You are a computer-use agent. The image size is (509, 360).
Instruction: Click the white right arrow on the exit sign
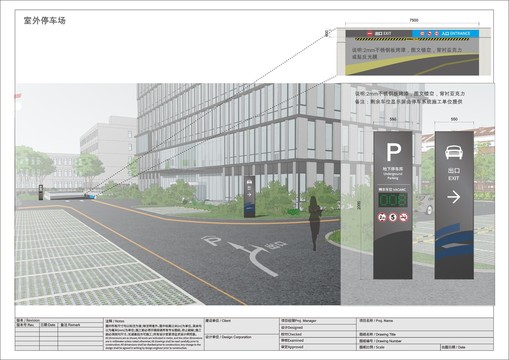pos(453,197)
